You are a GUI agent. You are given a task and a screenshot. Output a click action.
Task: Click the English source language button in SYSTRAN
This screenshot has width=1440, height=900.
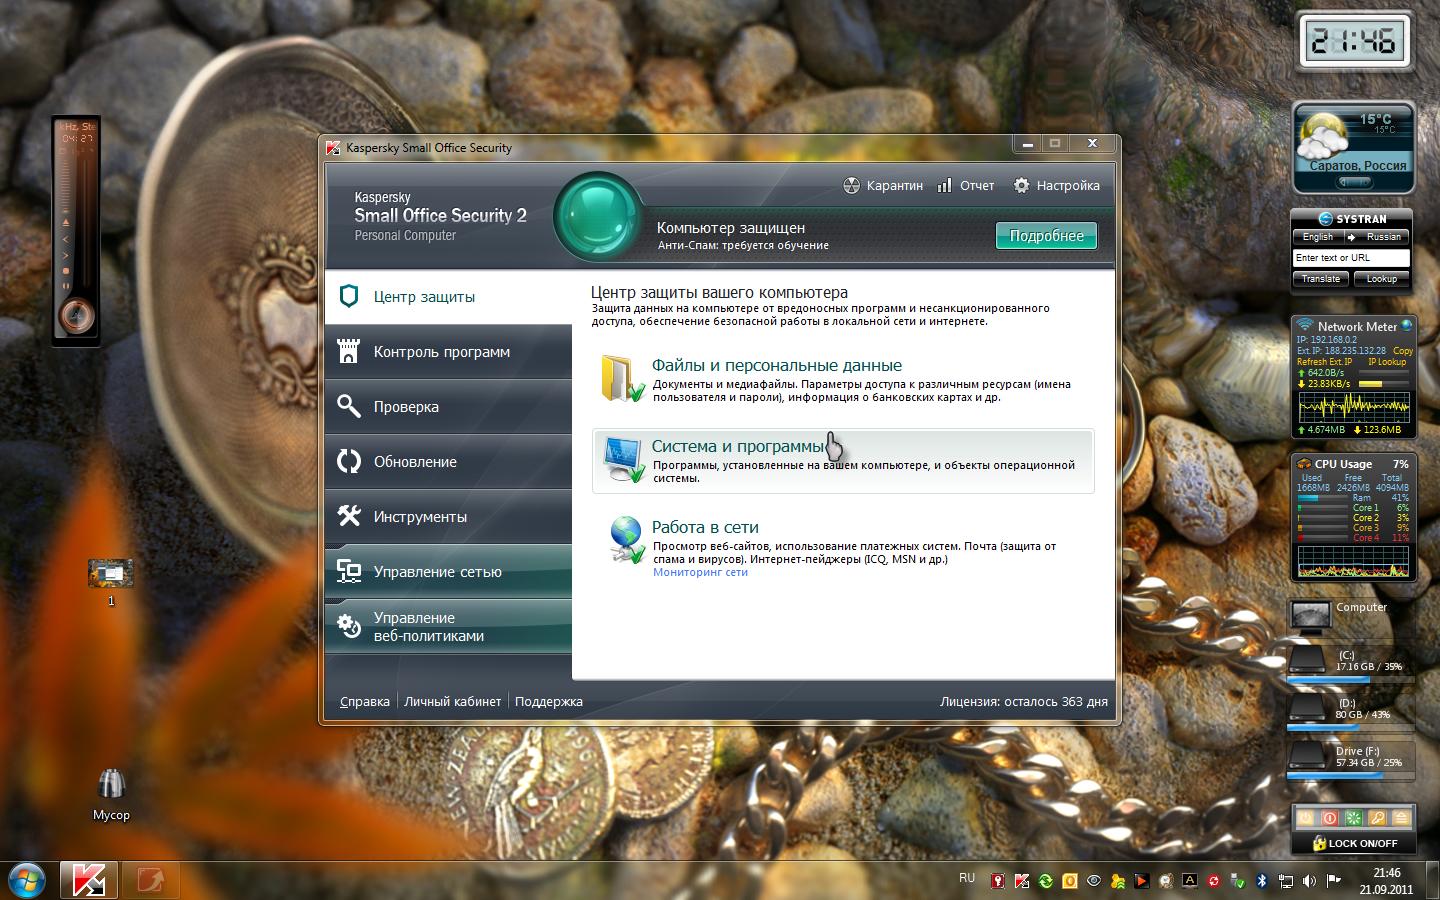(1317, 237)
